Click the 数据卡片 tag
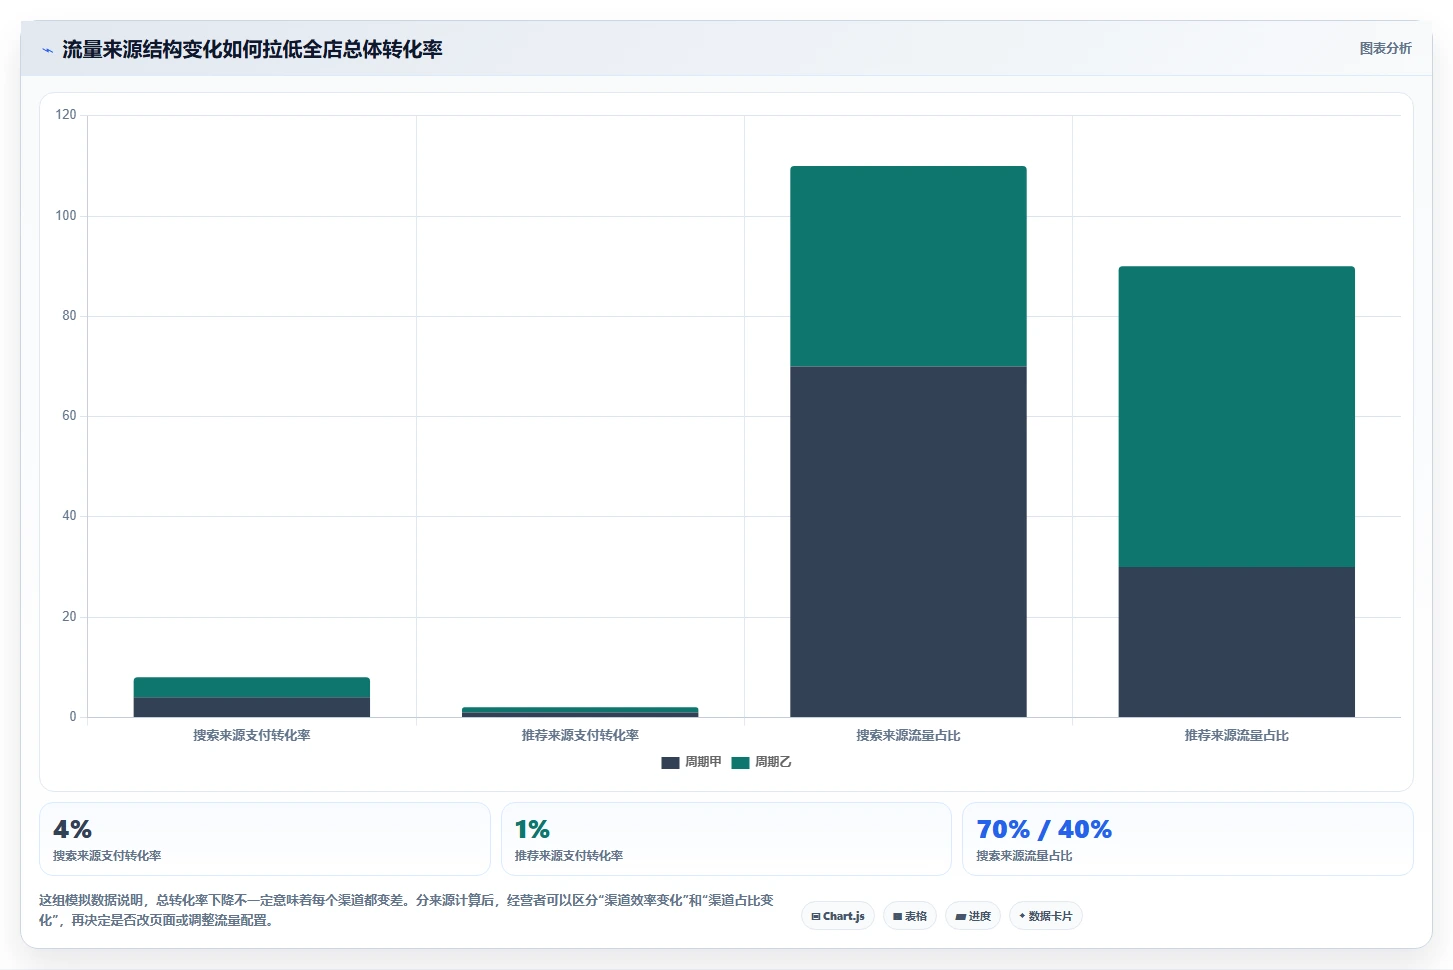 click(x=1045, y=916)
